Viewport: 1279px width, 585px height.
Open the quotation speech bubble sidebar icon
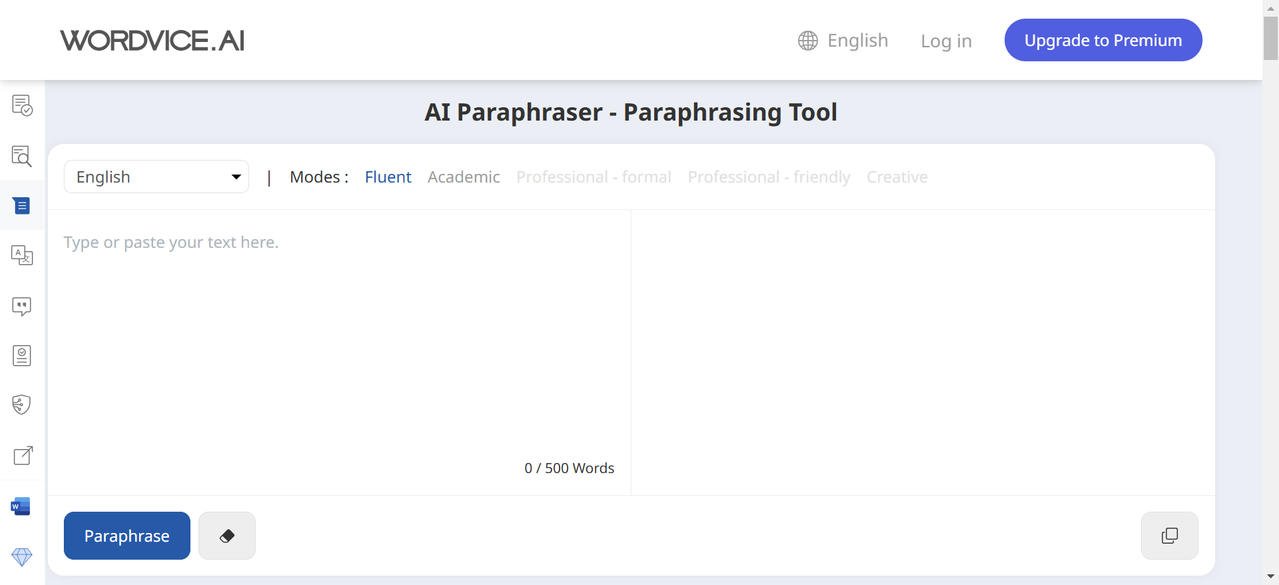pos(21,306)
